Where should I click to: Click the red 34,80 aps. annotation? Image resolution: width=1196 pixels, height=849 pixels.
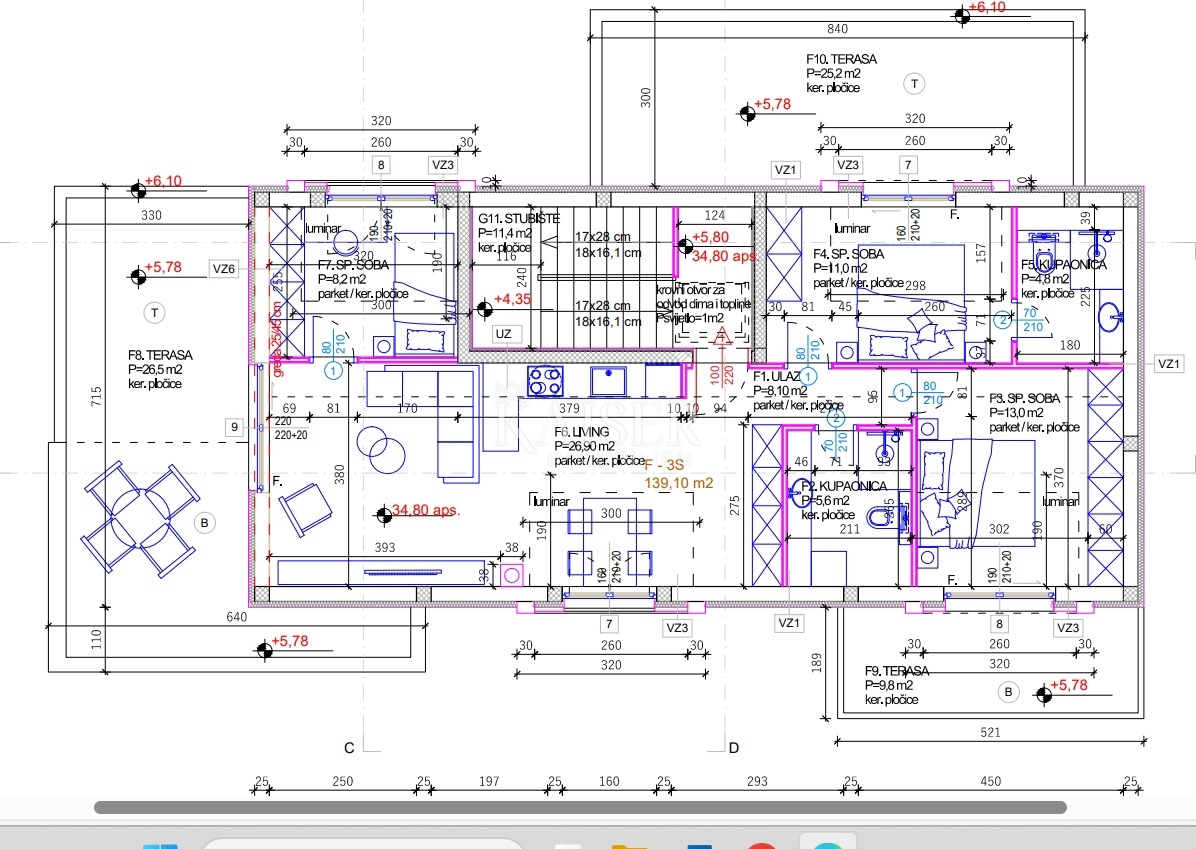click(425, 510)
